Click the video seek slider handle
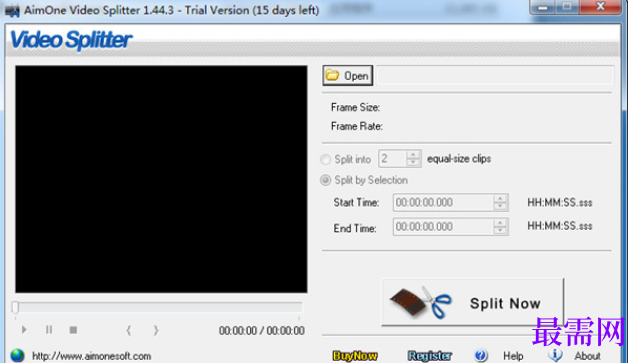The image size is (644, 363). click(x=15, y=307)
